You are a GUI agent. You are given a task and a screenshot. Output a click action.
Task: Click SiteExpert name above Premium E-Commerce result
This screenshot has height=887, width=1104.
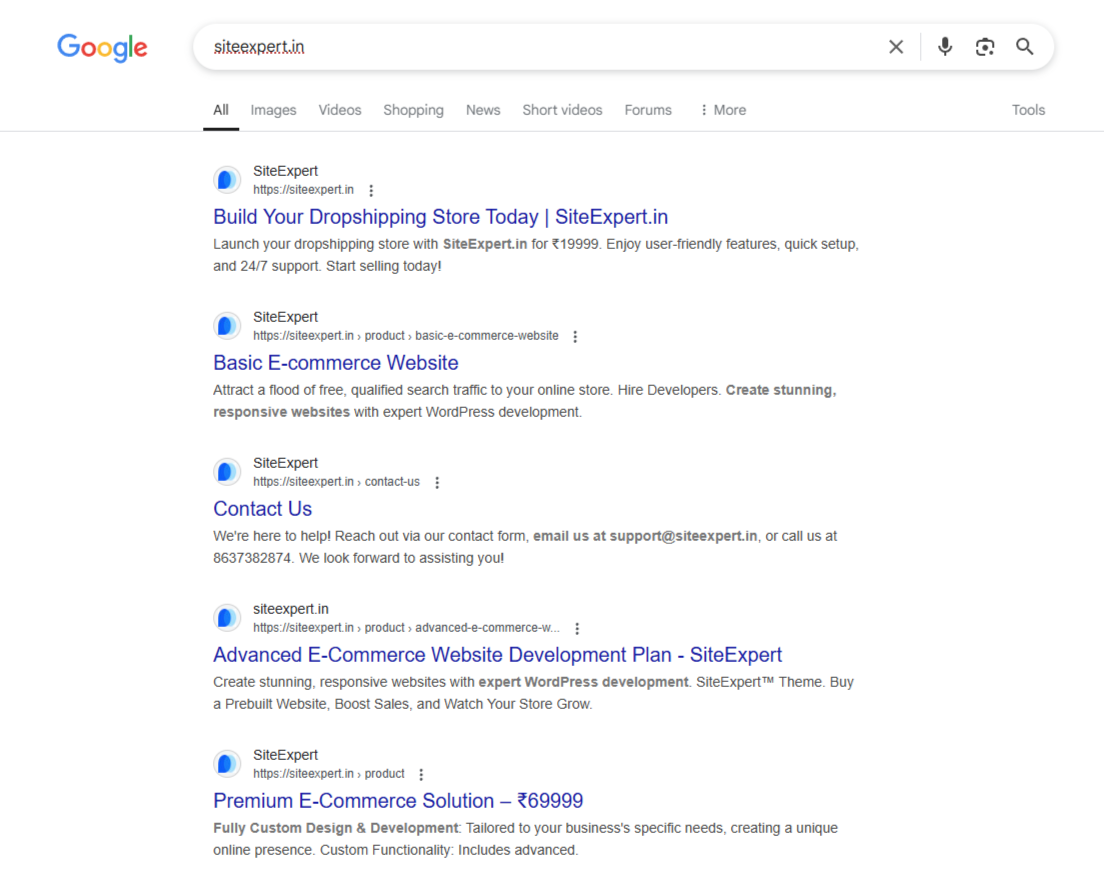coord(285,755)
